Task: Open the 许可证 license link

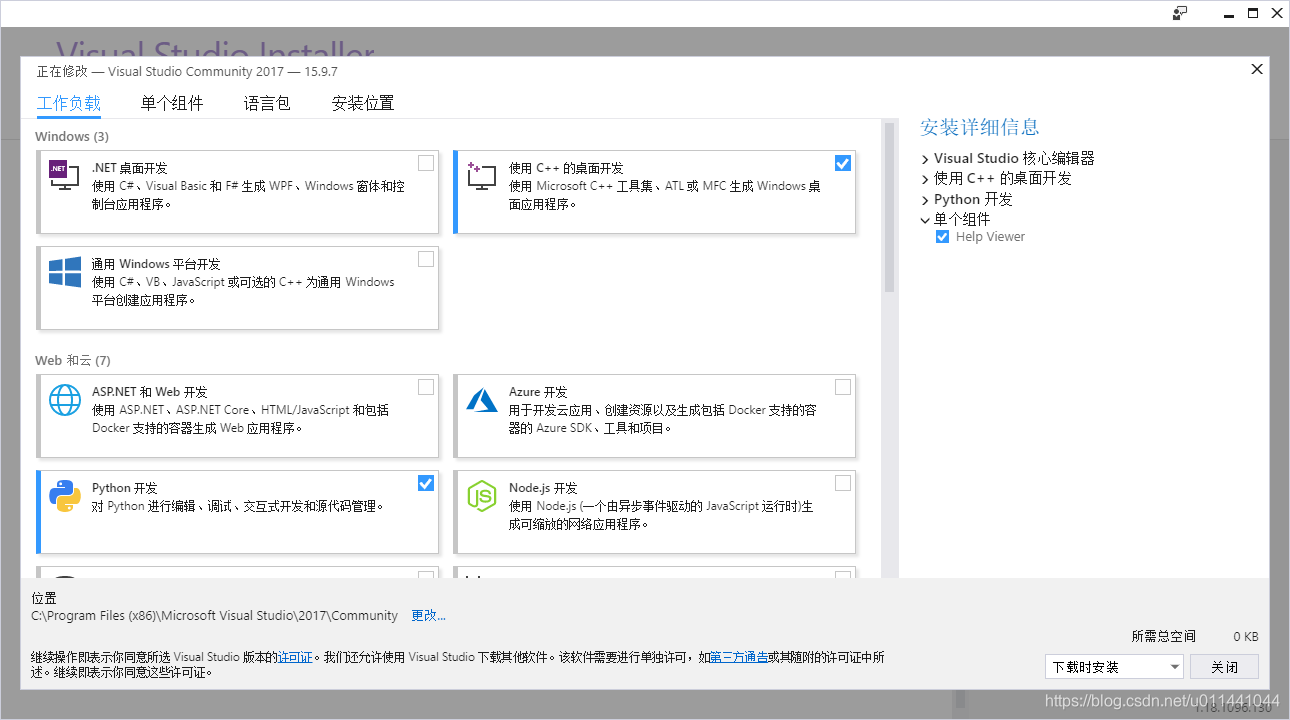Action: click(x=295, y=658)
